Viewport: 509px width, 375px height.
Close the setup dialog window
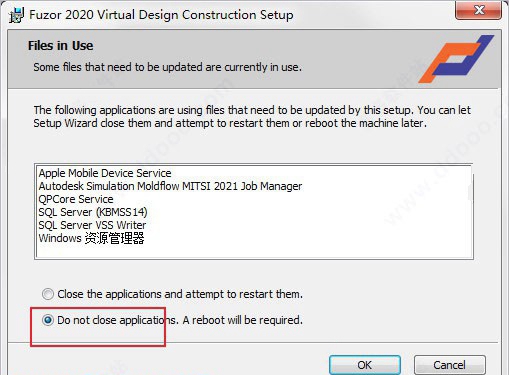[x=479, y=10]
